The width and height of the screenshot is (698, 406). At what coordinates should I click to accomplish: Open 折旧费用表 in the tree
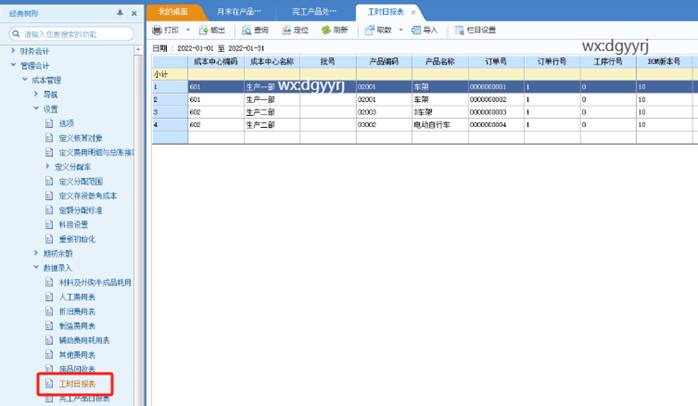pyautogui.click(x=77, y=311)
